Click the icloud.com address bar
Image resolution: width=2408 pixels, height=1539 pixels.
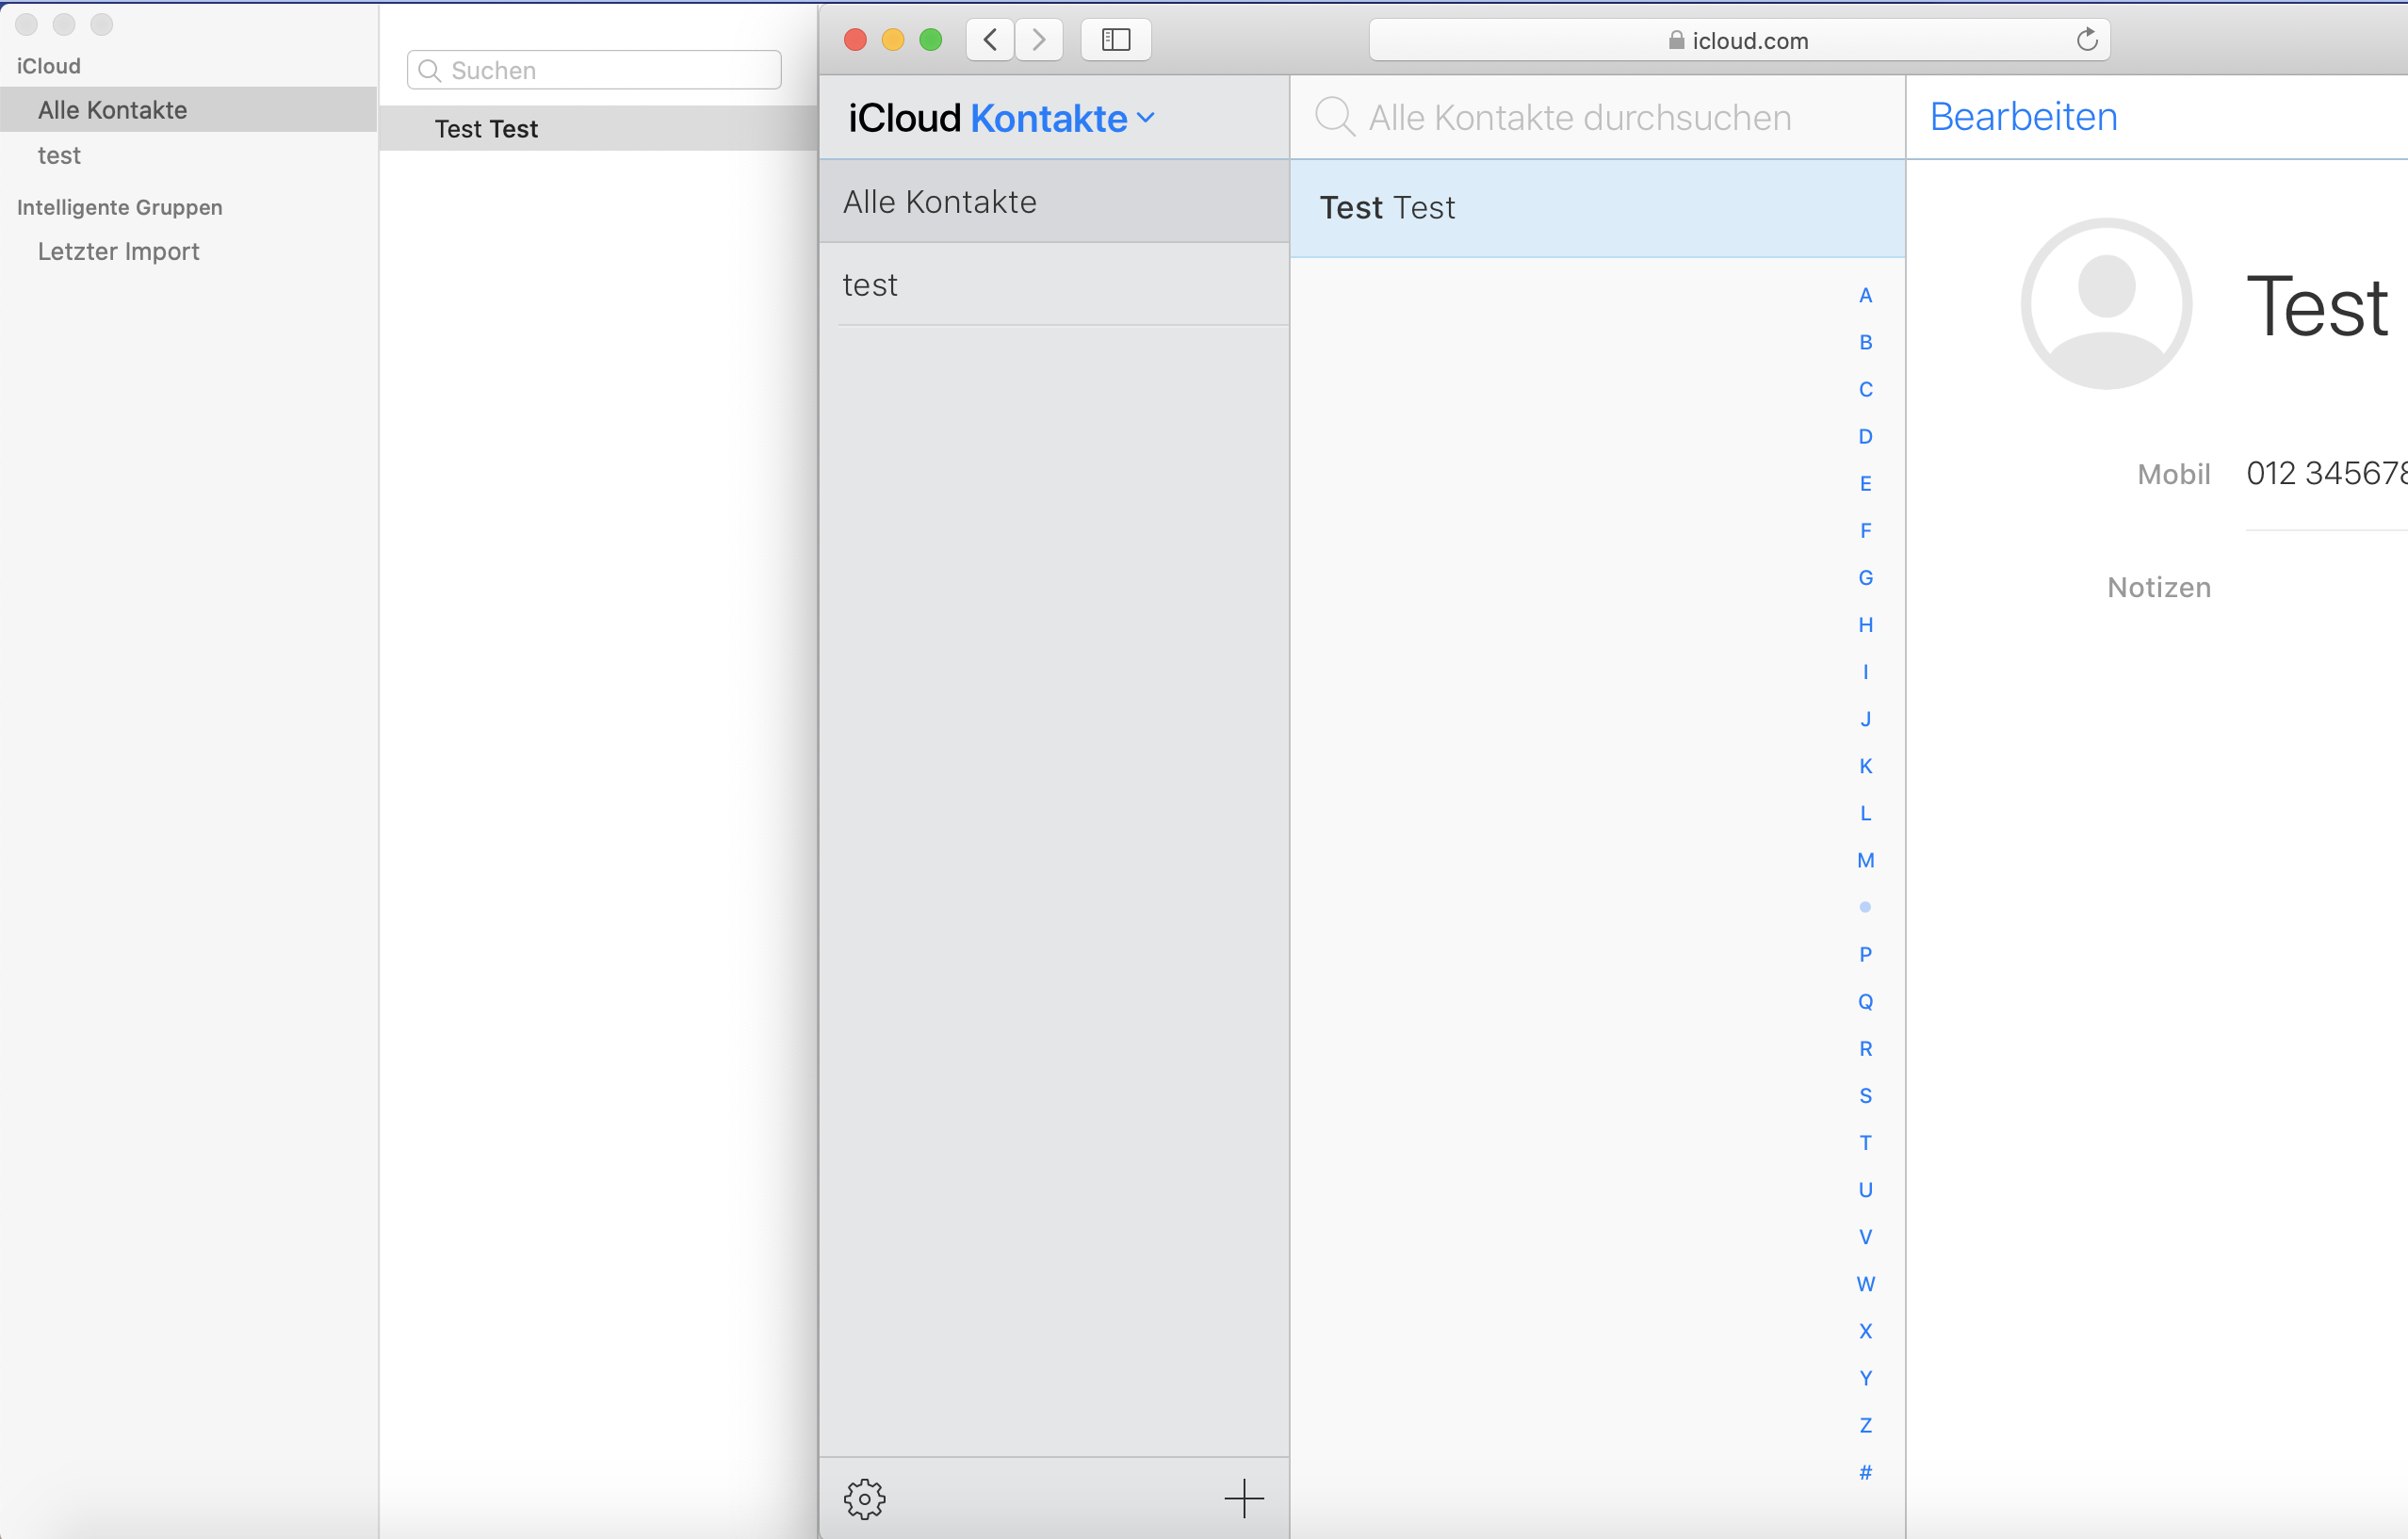tap(1738, 40)
